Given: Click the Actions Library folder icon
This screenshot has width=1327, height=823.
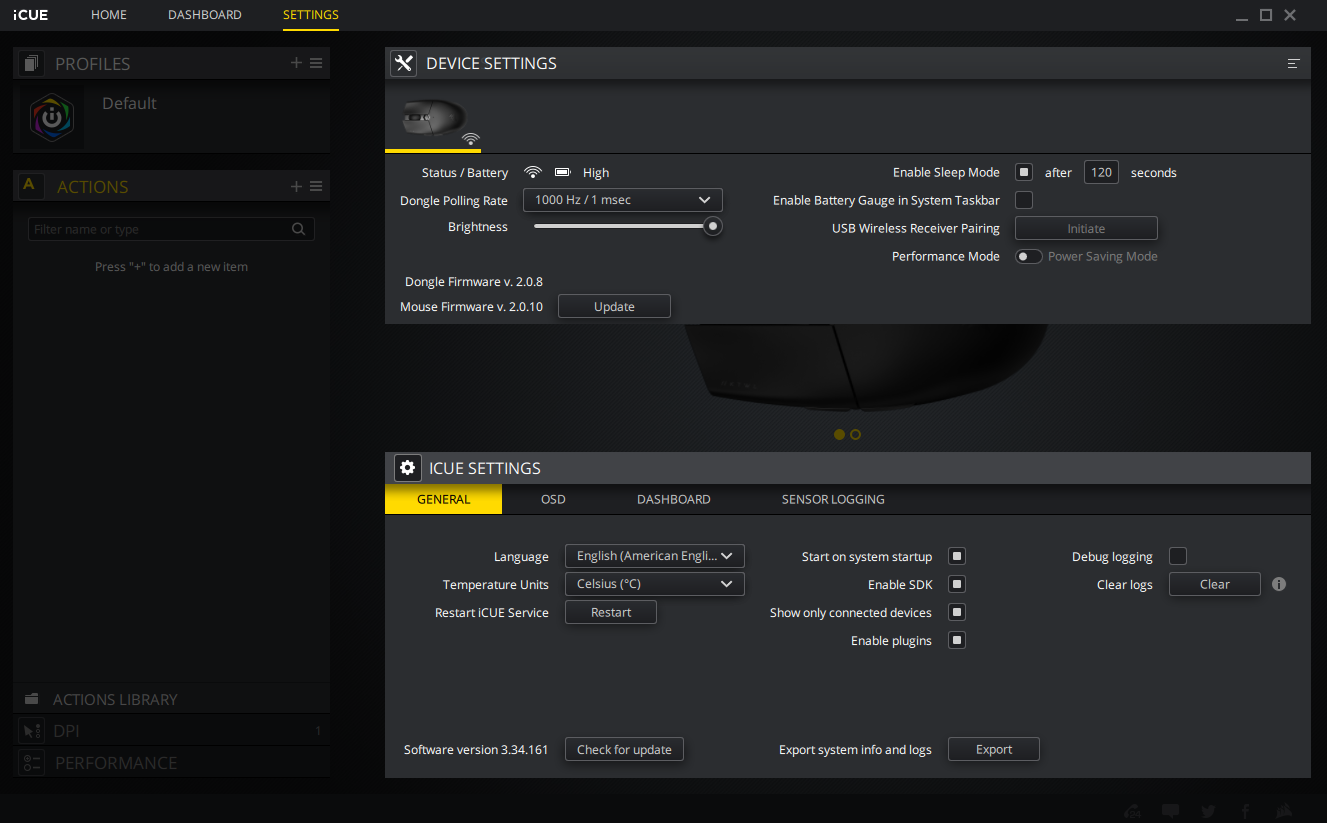Looking at the screenshot, I should click(31, 699).
